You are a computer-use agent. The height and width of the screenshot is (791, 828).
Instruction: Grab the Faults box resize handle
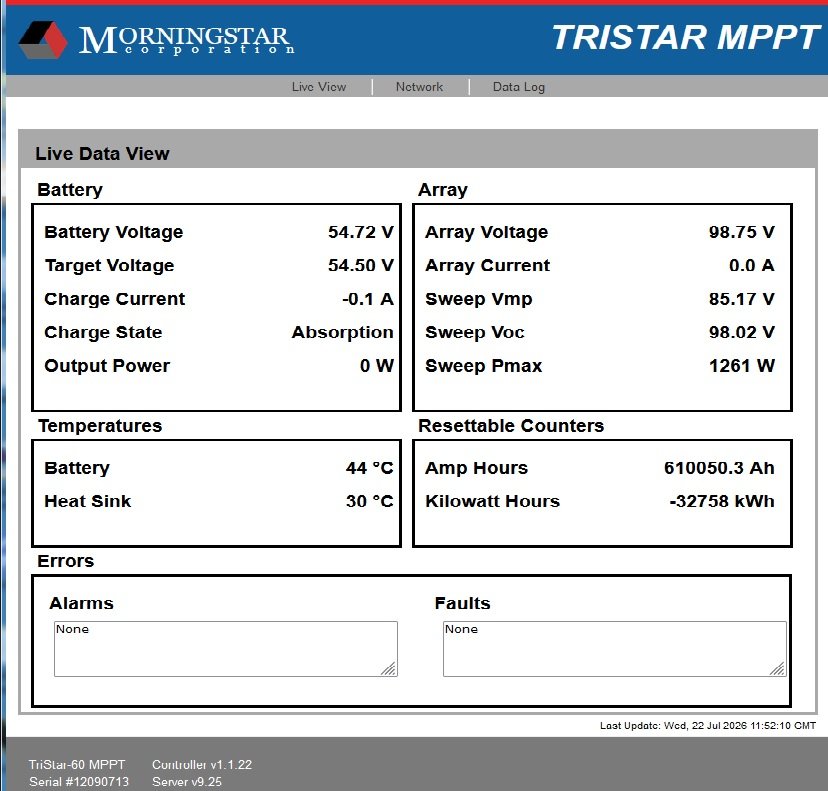pos(777,668)
